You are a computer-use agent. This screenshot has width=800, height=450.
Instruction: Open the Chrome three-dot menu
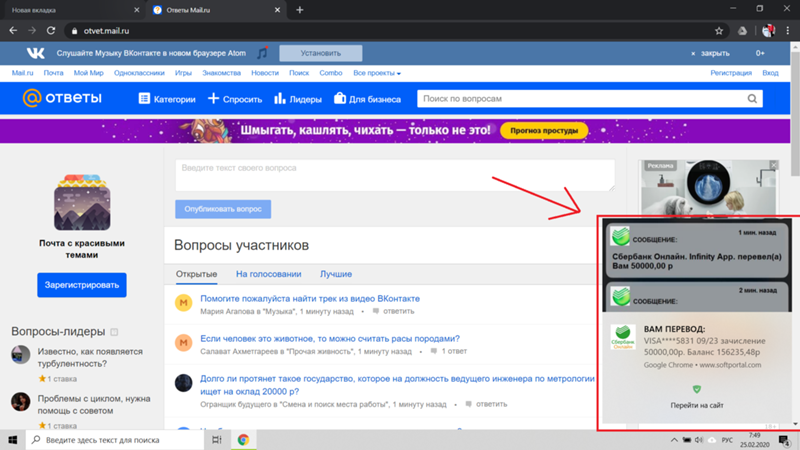(x=788, y=31)
